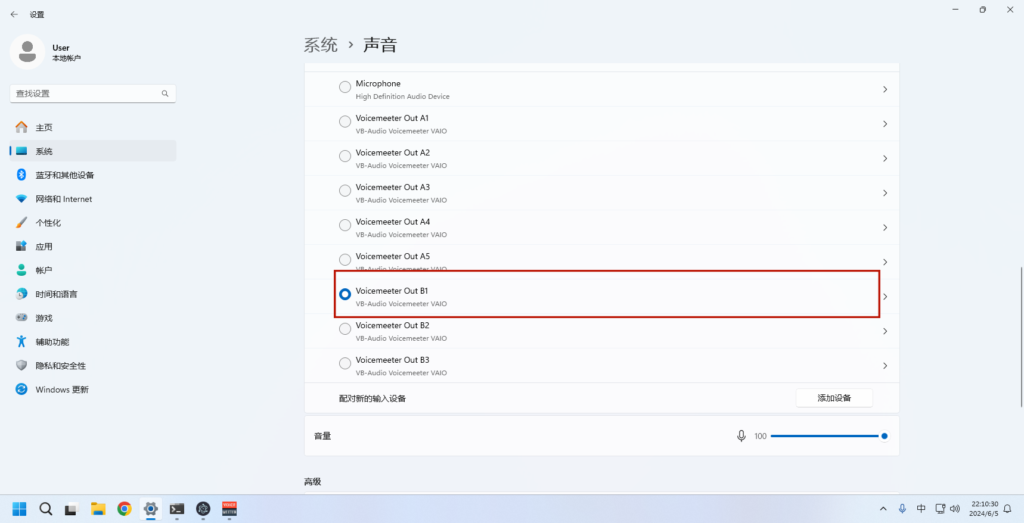Select Voicemeeter Out A2 radio button
This screenshot has height=523, width=1024.
pyautogui.click(x=345, y=156)
